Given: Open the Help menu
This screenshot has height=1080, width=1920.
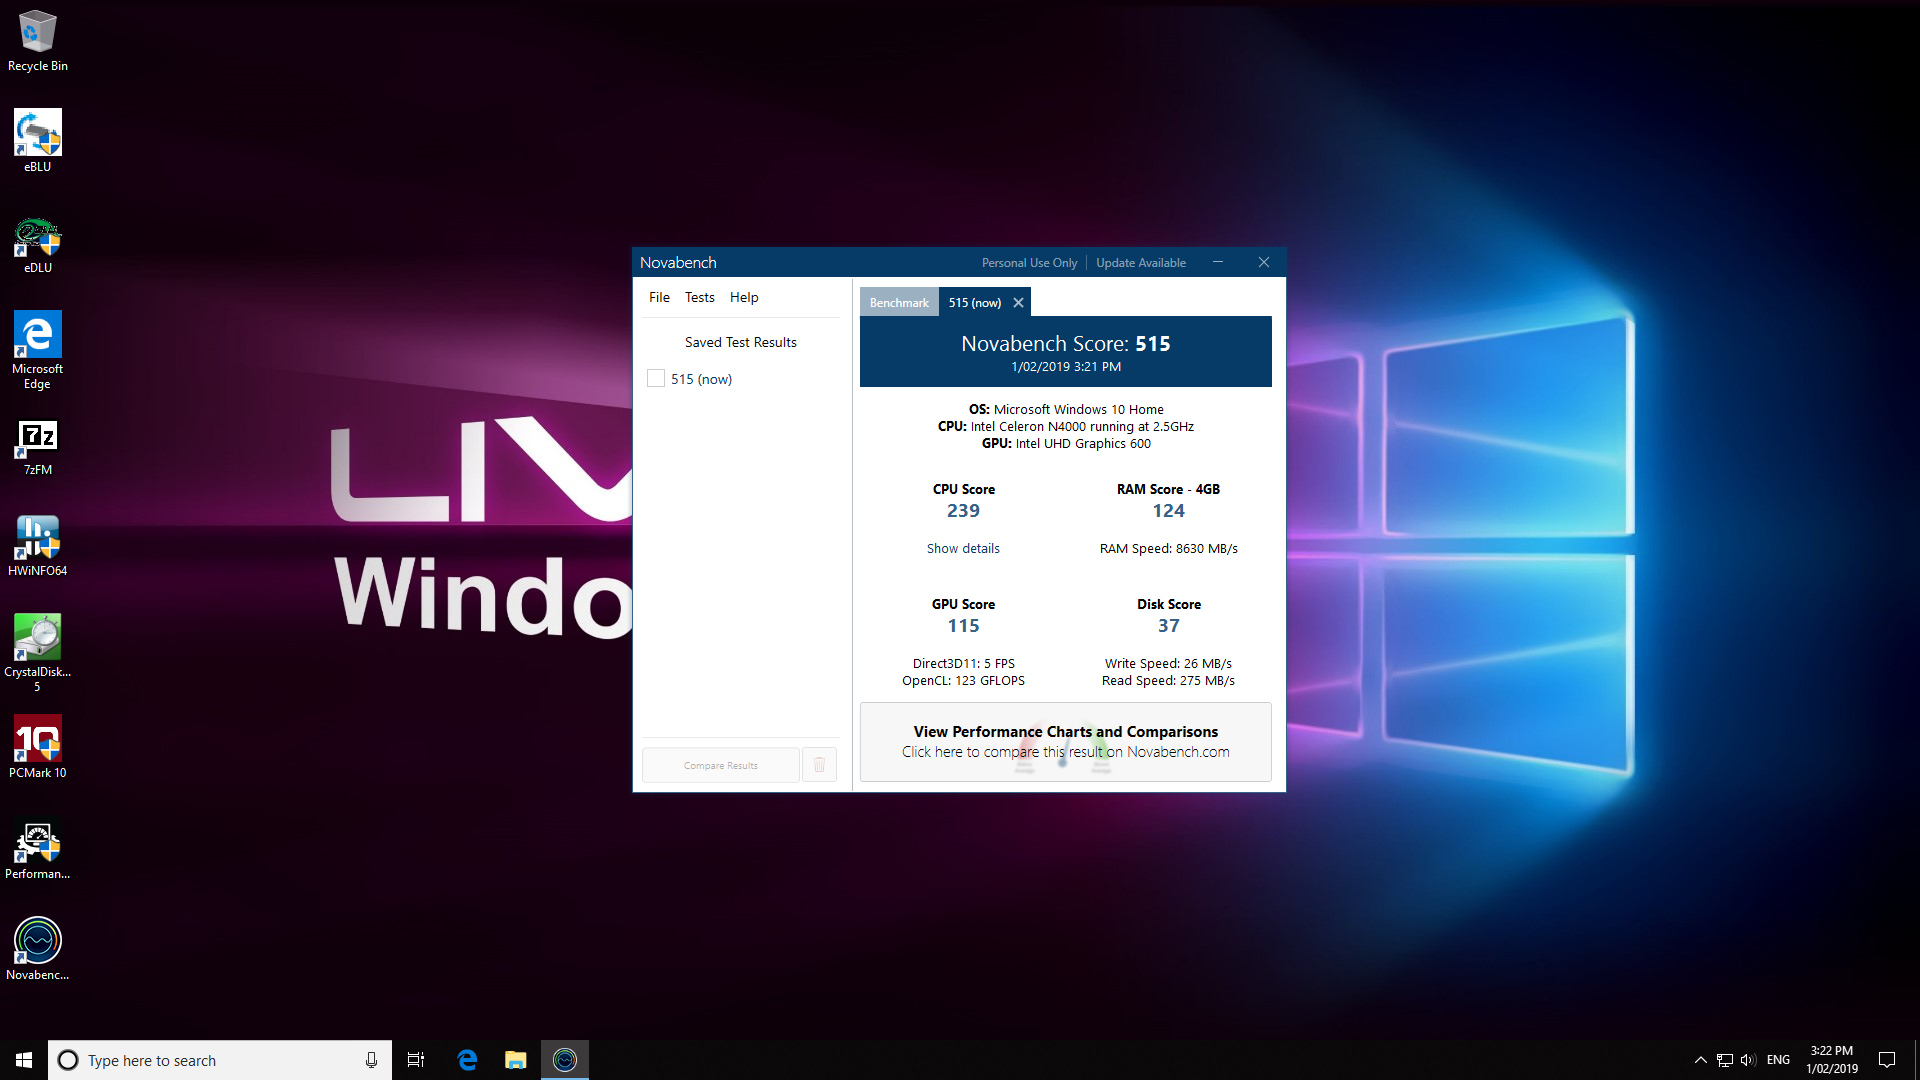Looking at the screenshot, I should (x=744, y=297).
